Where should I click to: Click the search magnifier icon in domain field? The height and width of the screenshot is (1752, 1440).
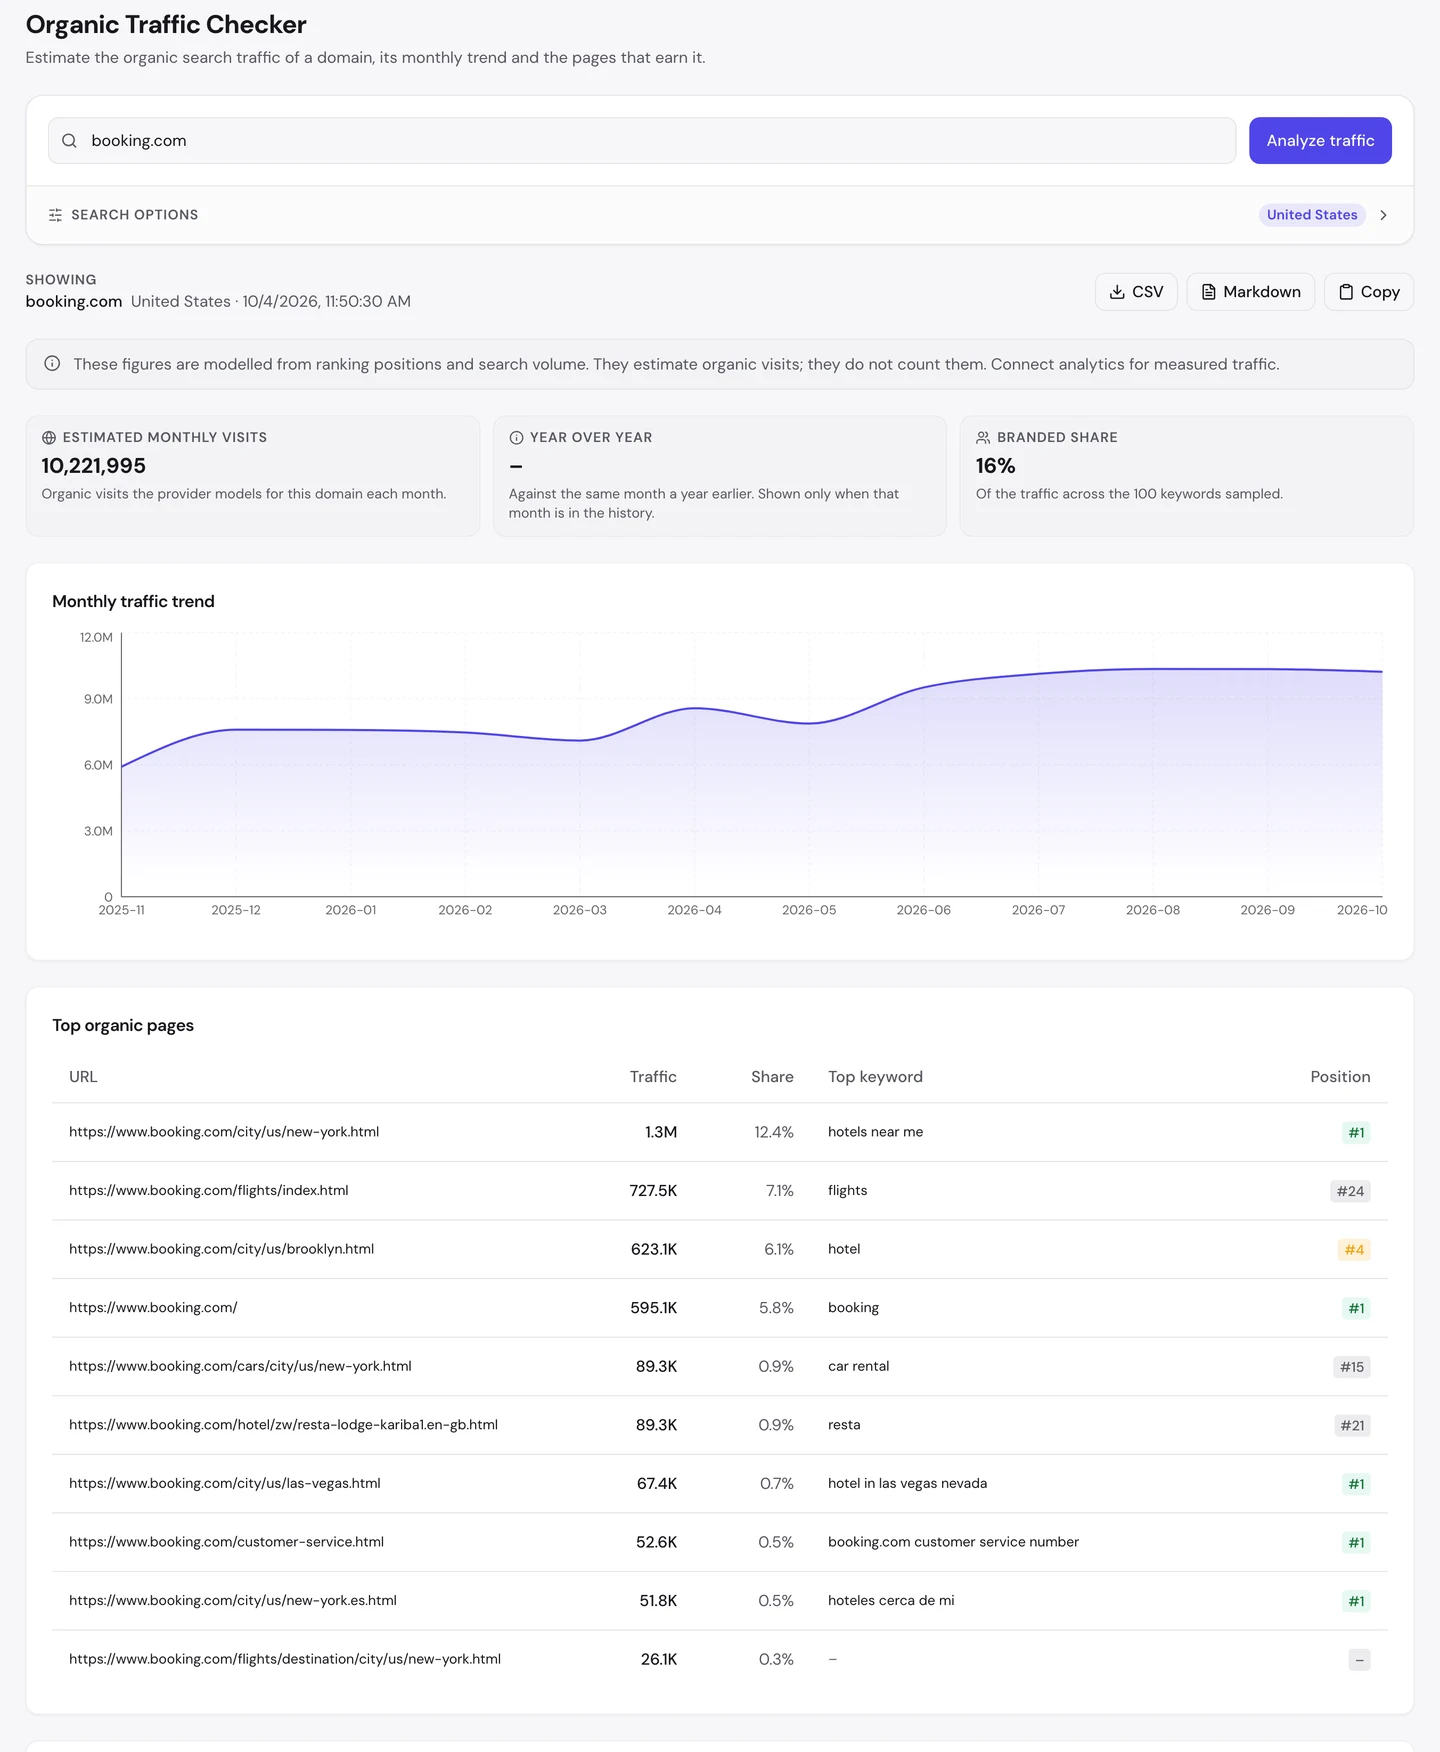(x=69, y=141)
